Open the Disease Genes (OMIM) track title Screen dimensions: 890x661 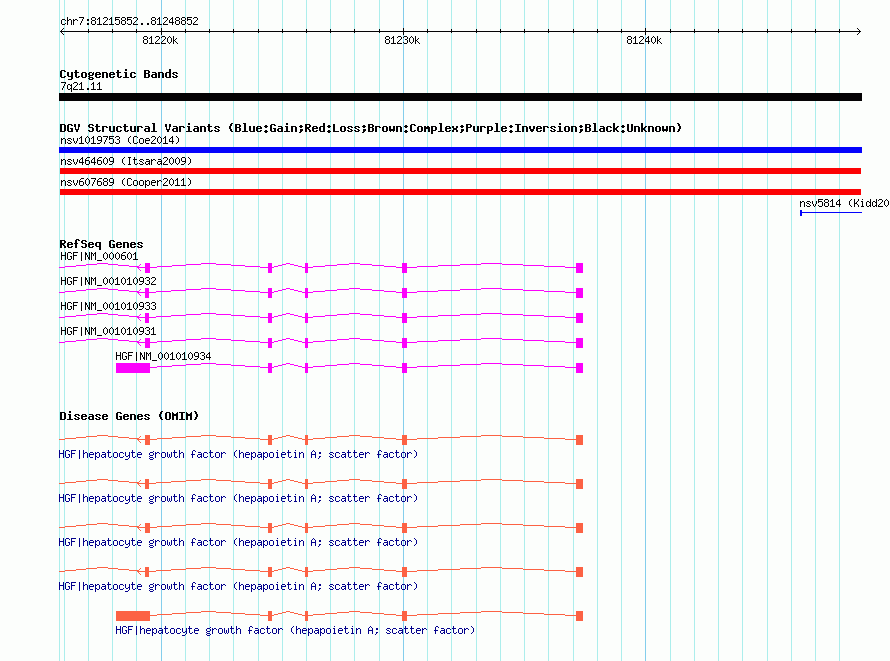click(x=129, y=416)
